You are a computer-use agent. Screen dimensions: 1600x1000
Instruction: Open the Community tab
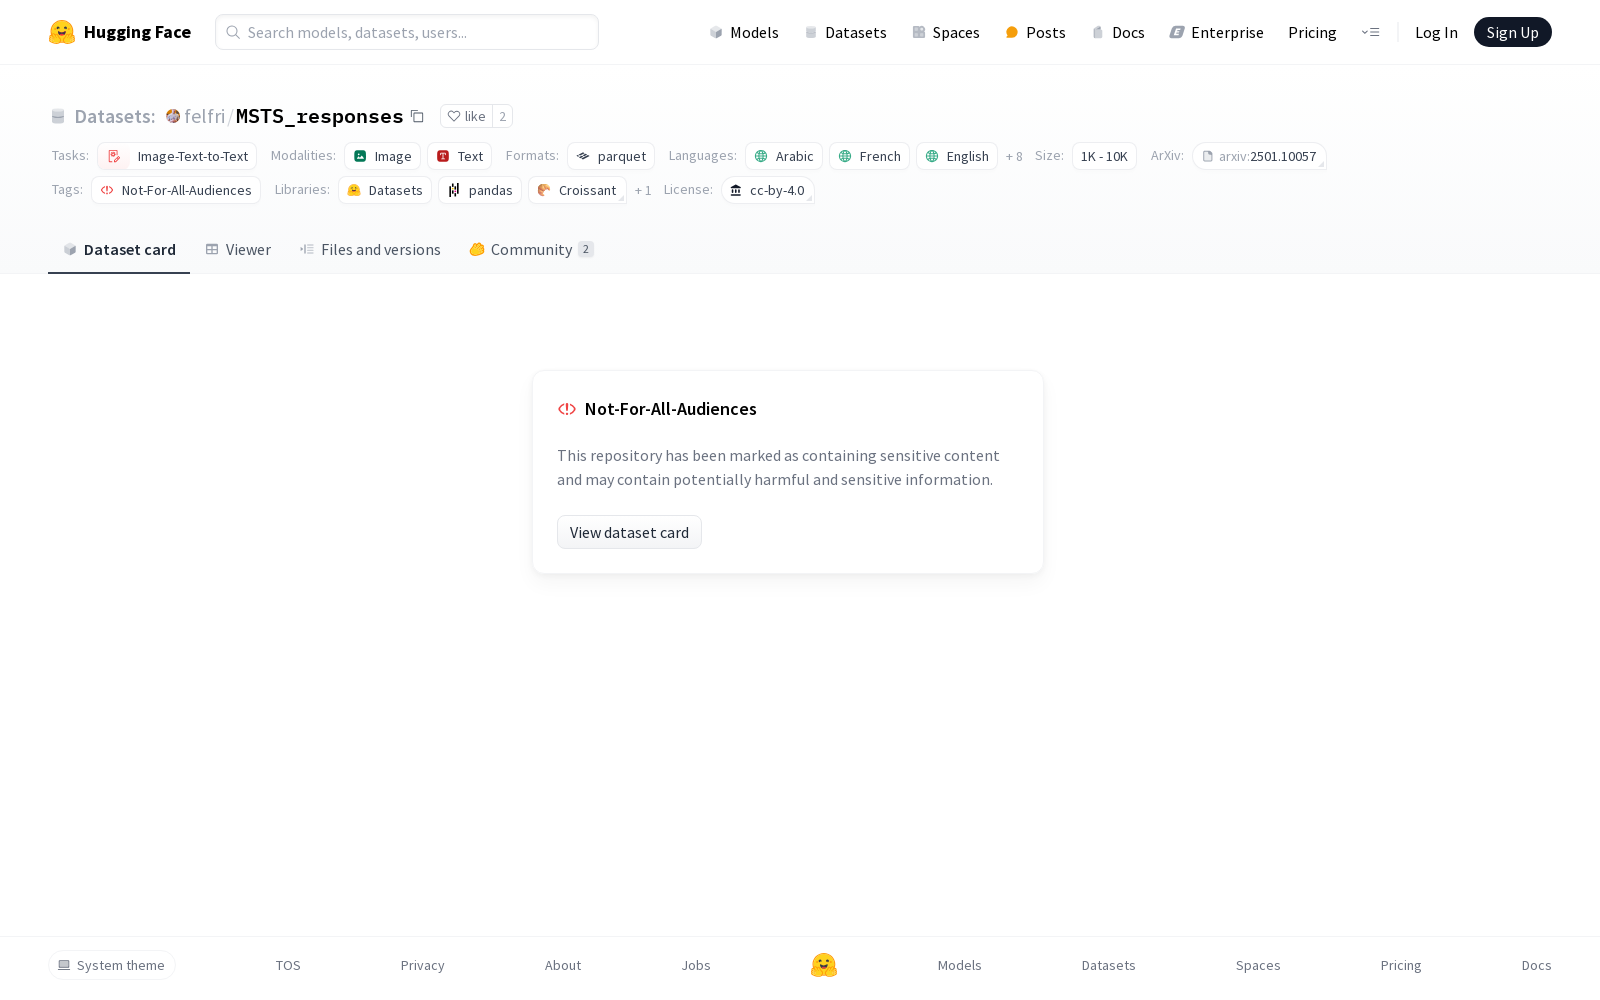pyautogui.click(x=532, y=250)
